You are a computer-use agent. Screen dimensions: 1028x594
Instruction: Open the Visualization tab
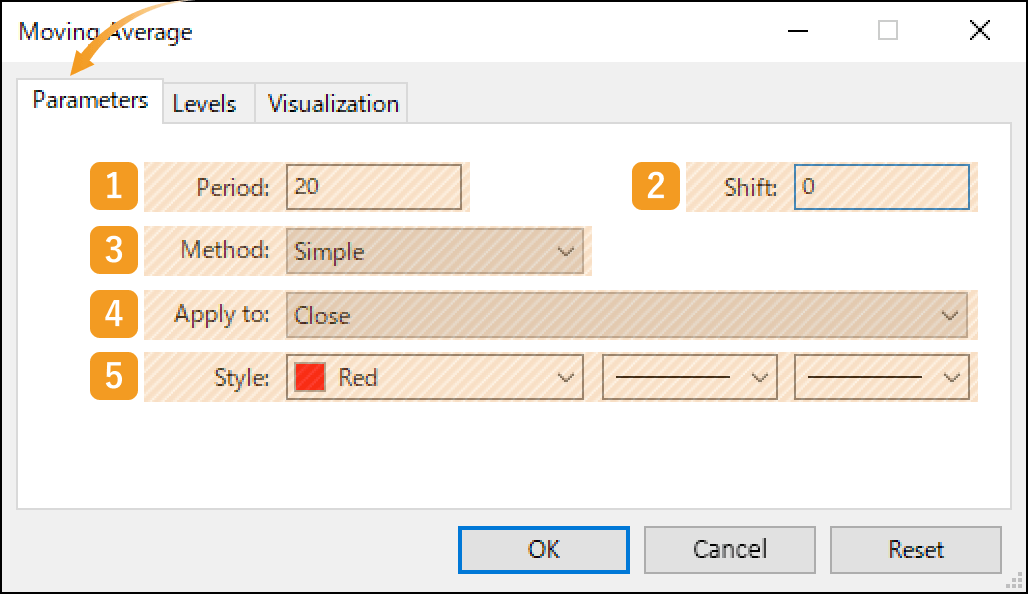point(332,104)
